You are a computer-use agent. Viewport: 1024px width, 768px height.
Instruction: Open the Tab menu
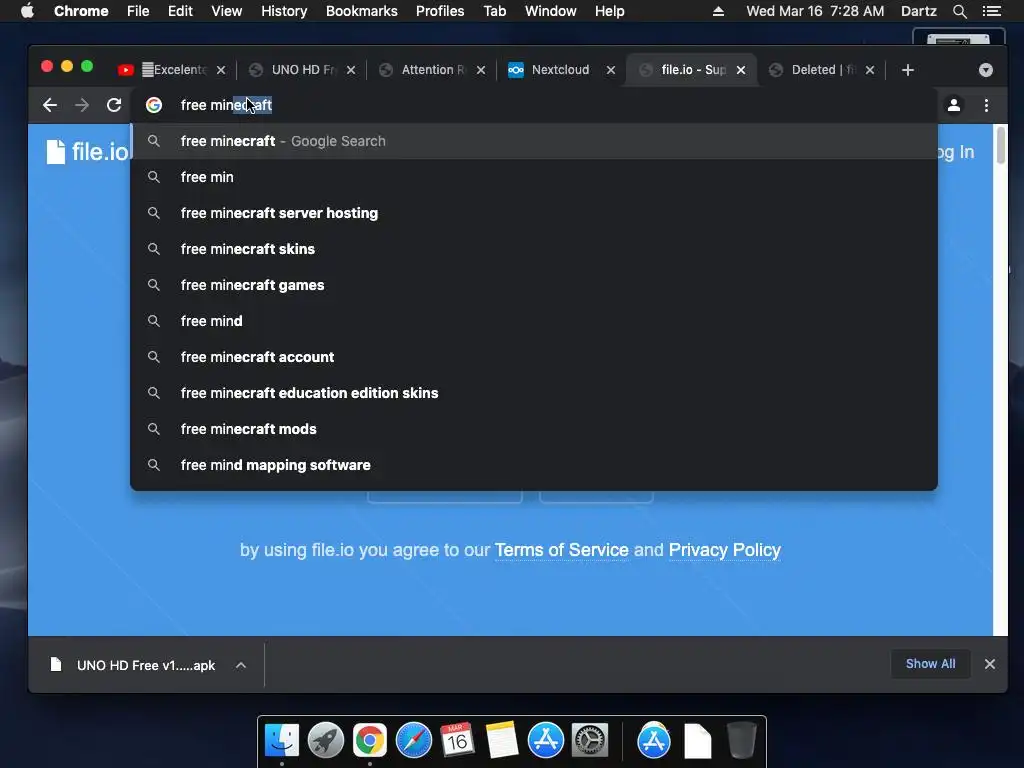click(x=494, y=11)
